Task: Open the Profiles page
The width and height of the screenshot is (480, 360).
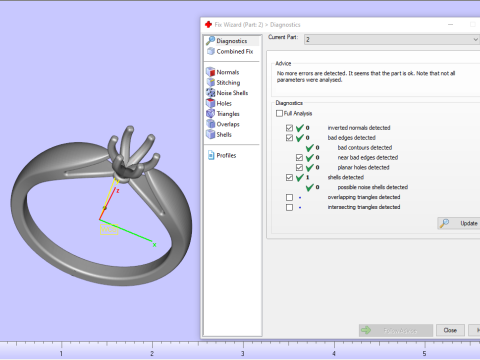Action: (226, 155)
